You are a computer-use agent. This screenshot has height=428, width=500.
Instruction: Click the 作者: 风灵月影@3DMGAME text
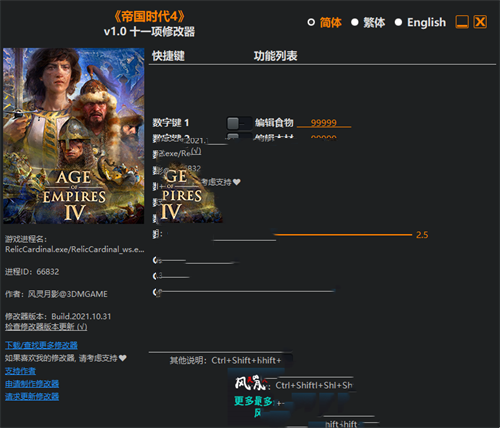click(x=56, y=294)
